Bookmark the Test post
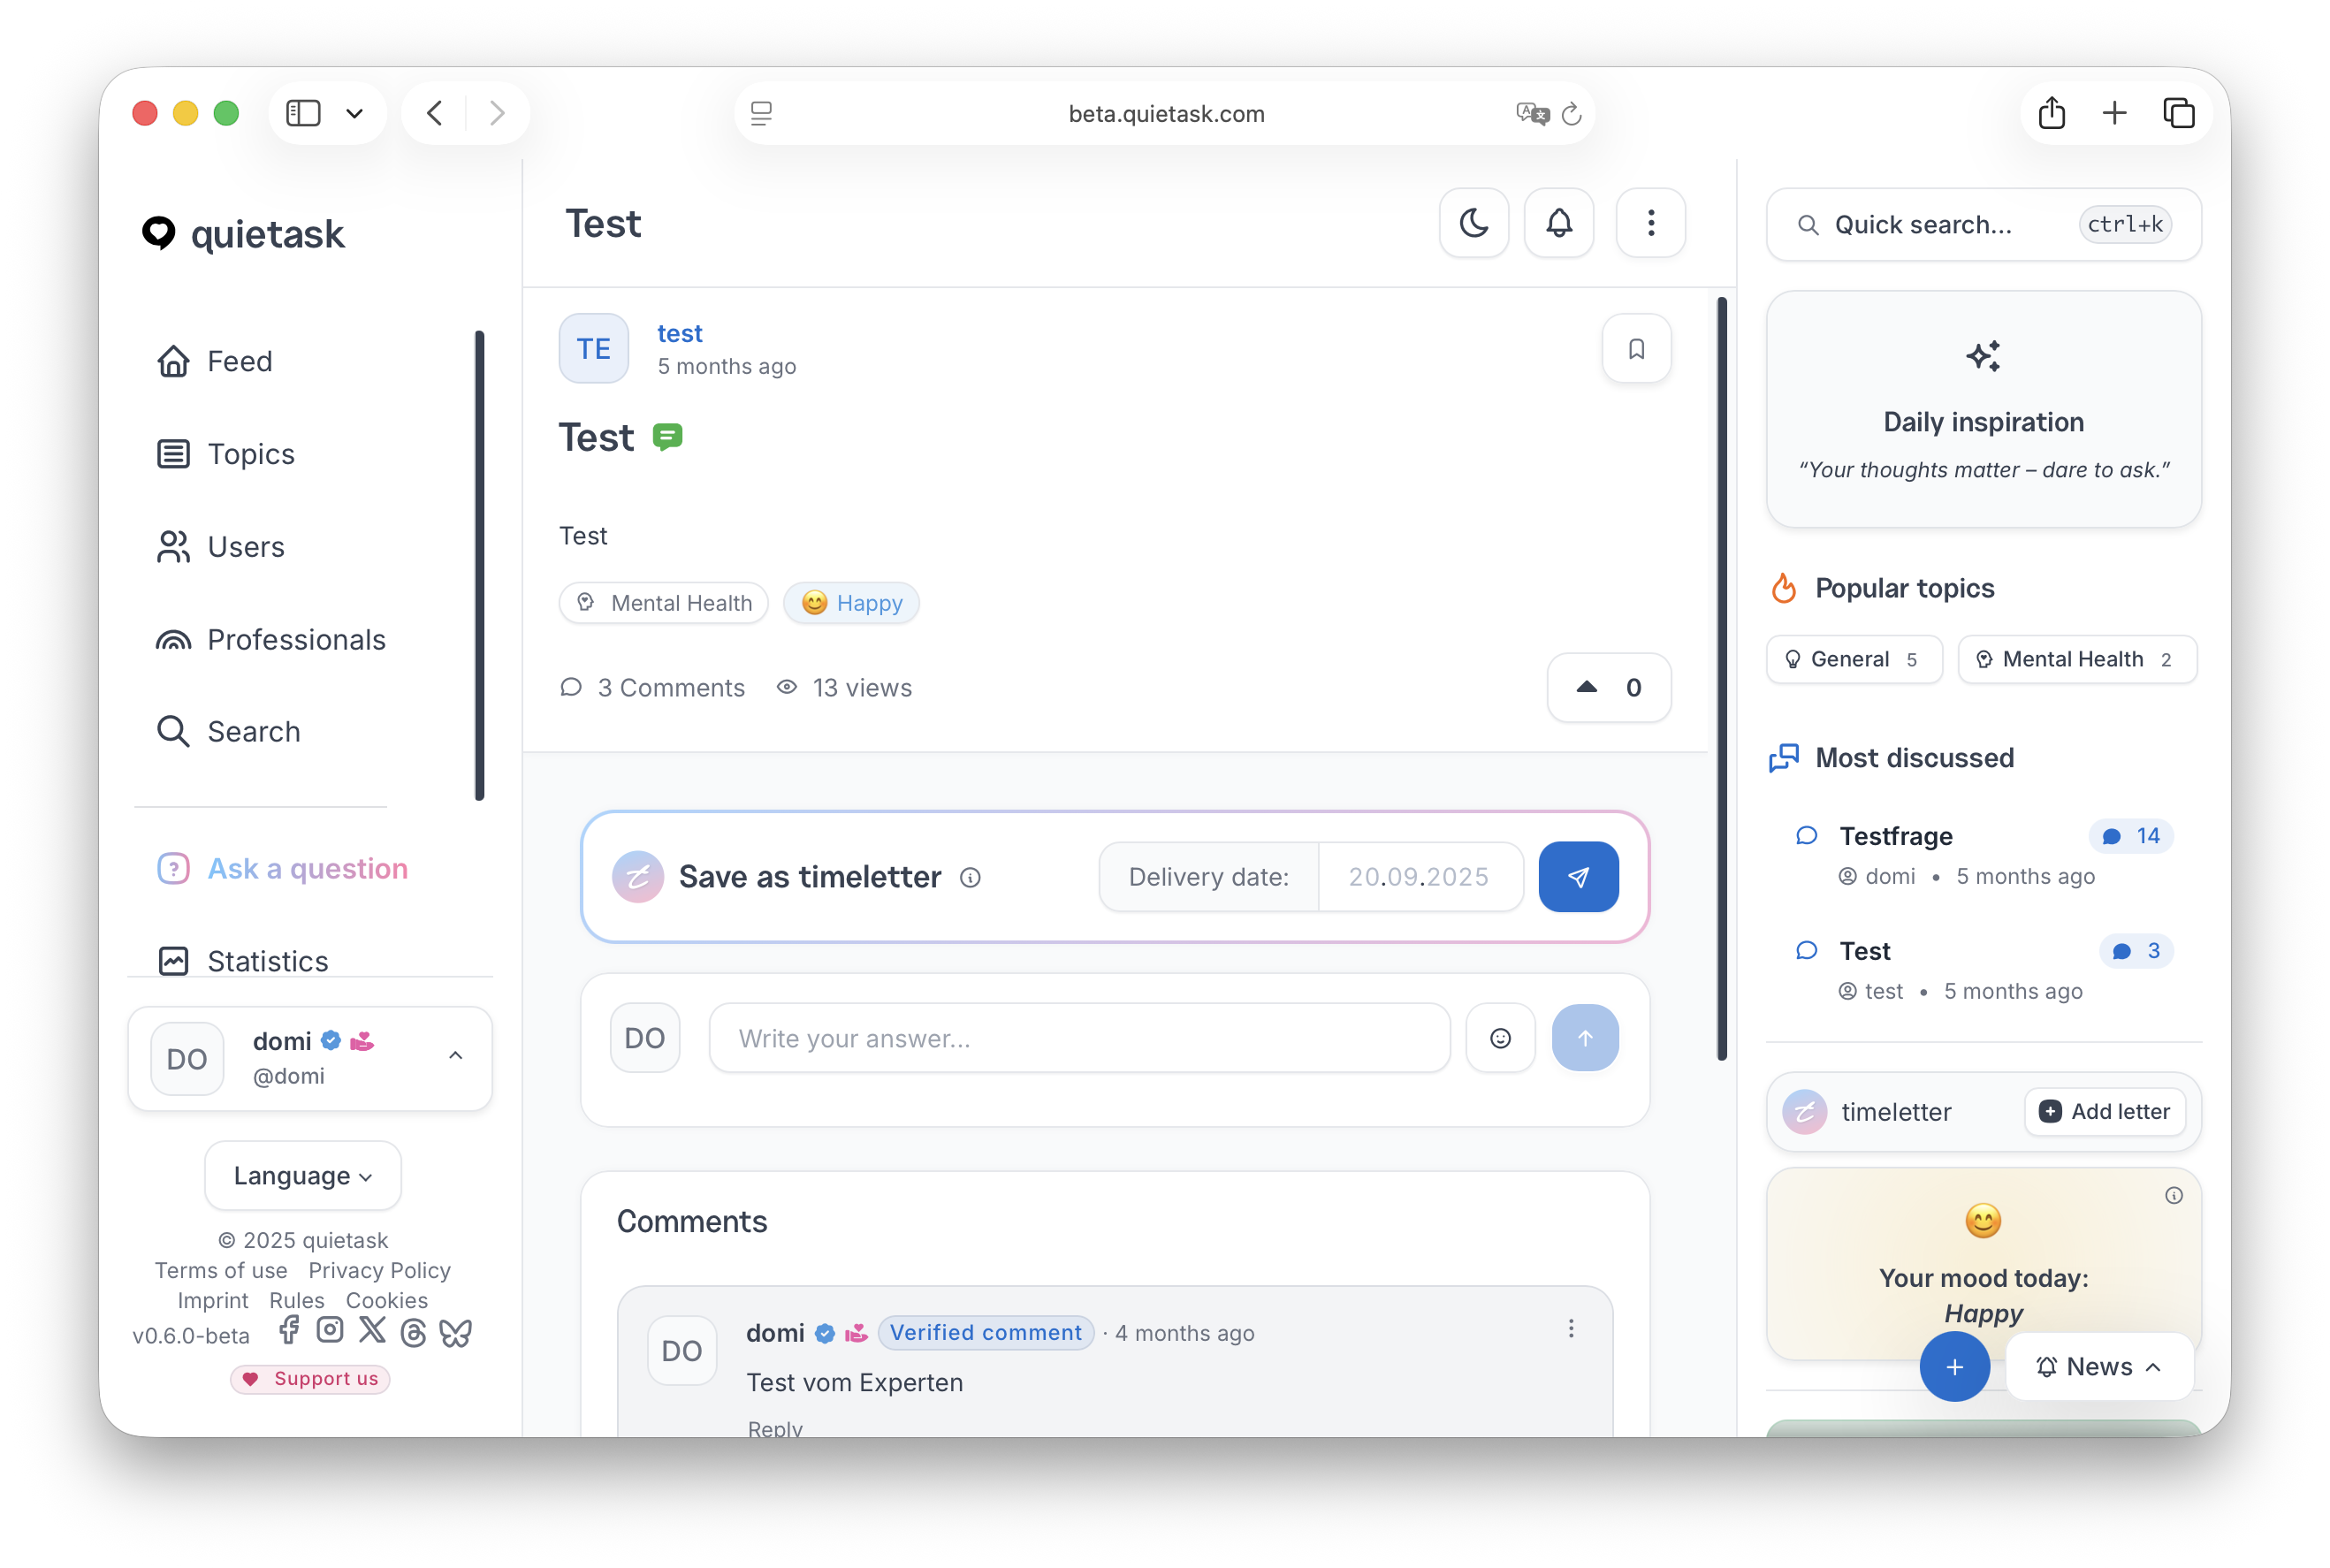Viewport: 2330px width, 1568px height. tap(1636, 348)
